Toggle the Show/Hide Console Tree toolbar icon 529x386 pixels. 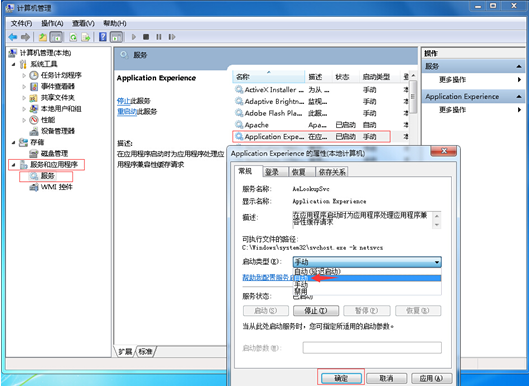pos(56,37)
